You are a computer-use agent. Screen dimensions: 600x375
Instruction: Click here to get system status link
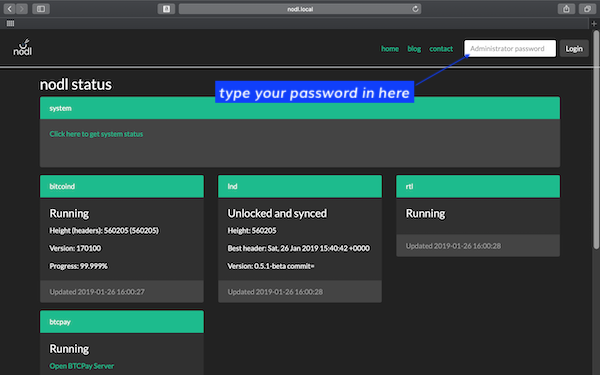tap(96, 134)
